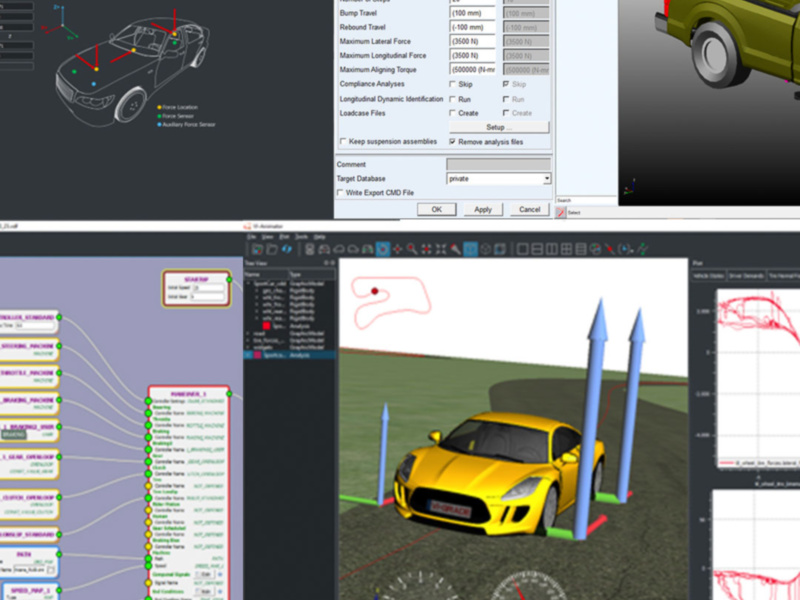
Task: Open the Tools menu in VI-Animator
Action: (x=303, y=237)
